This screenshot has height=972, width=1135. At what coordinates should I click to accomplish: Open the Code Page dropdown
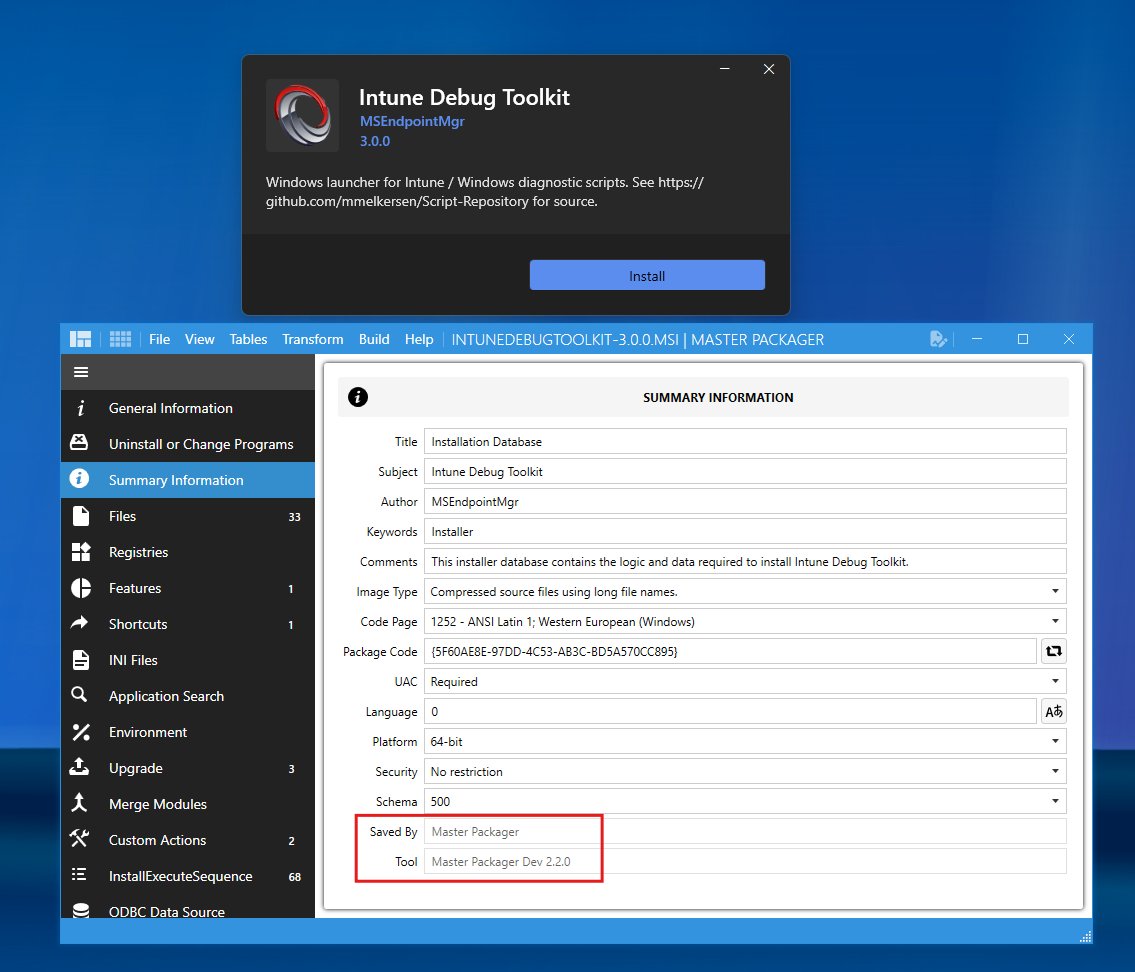(745, 622)
